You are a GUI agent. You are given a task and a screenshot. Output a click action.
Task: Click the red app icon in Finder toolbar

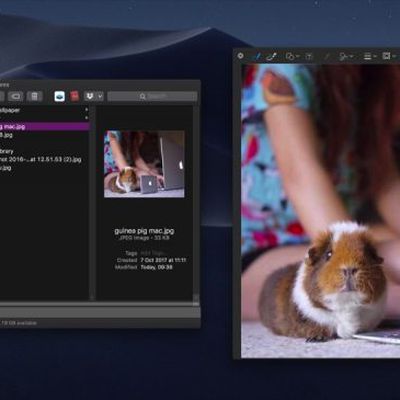[x=75, y=96]
